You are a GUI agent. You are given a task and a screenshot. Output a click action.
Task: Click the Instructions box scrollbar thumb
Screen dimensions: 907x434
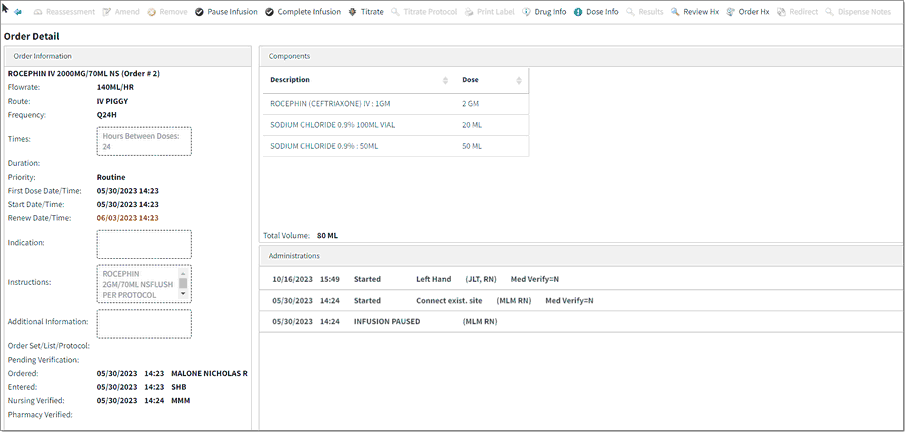point(183,283)
